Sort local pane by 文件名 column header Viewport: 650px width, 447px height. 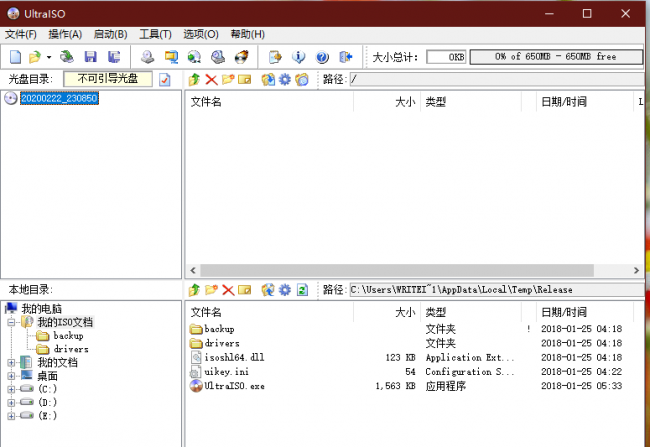269,312
